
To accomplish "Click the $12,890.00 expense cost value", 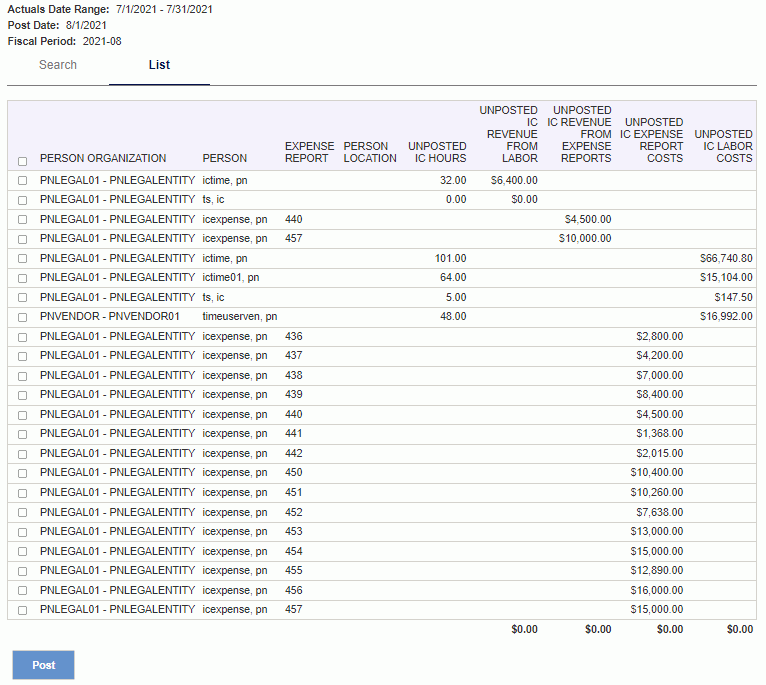I will (657, 571).
